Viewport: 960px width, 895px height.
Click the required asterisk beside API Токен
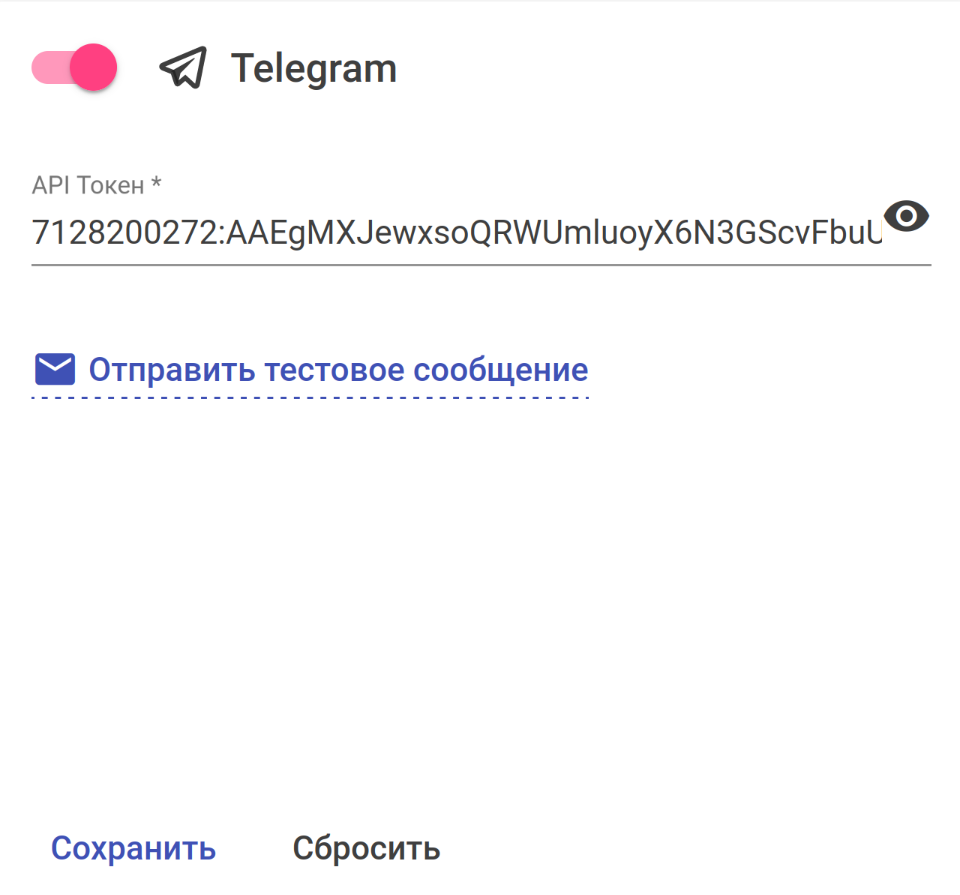155,184
